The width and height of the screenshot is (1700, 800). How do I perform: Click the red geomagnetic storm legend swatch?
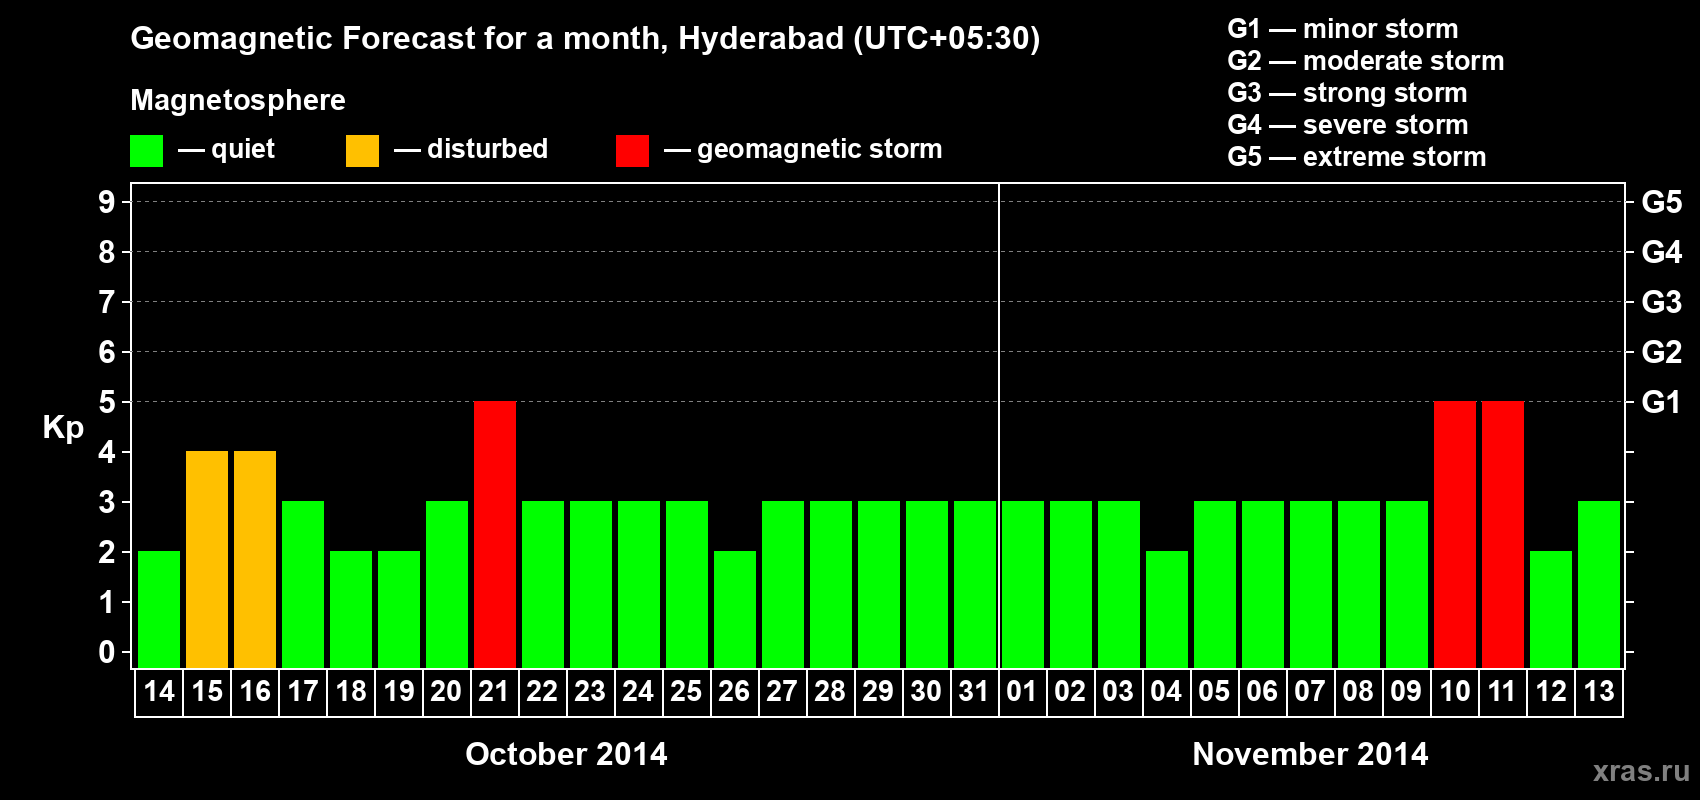[633, 151]
